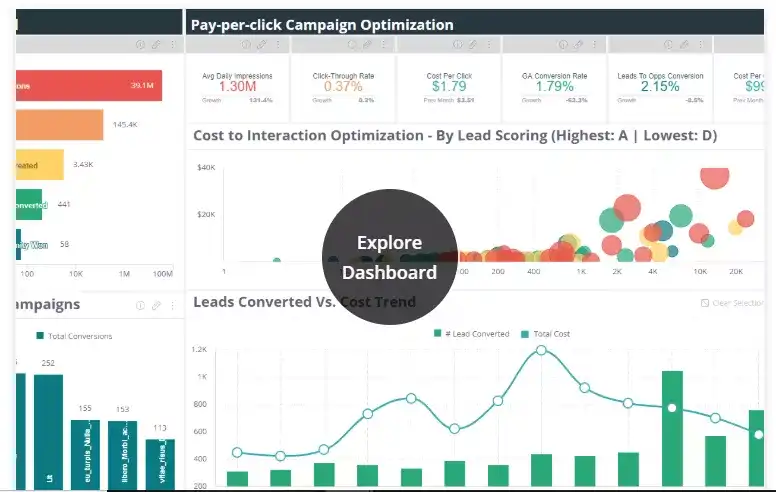
Task: Click the 0.37% Click-Through Rate value
Action: click(343, 87)
